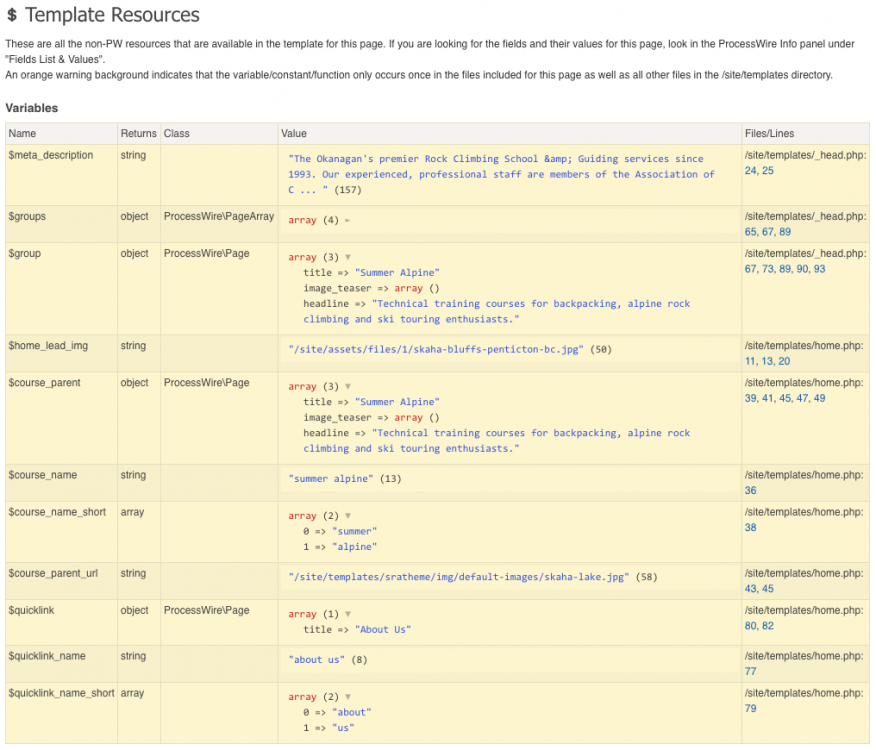This screenshot has width=876, height=750.
Task: Open line 43 link for $course_parent_url
Action: (x=751, y=589)
